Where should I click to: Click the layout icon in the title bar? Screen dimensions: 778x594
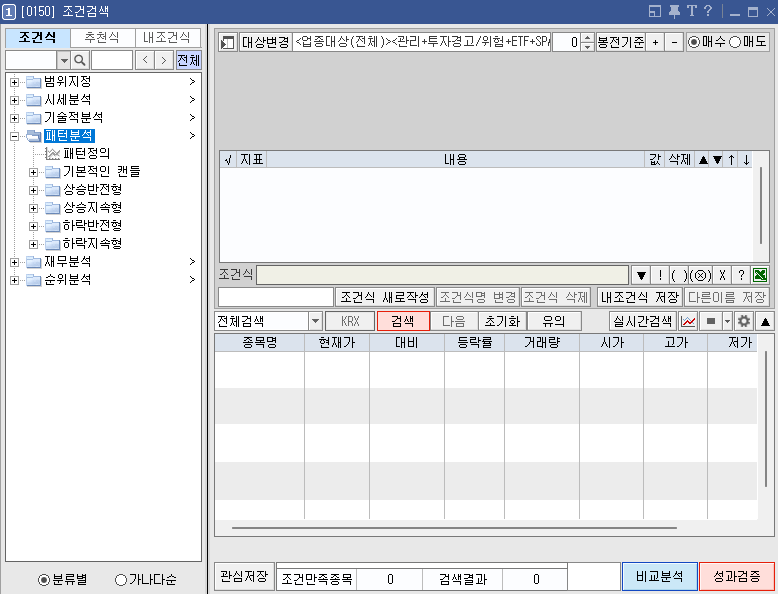click(655, 11)
